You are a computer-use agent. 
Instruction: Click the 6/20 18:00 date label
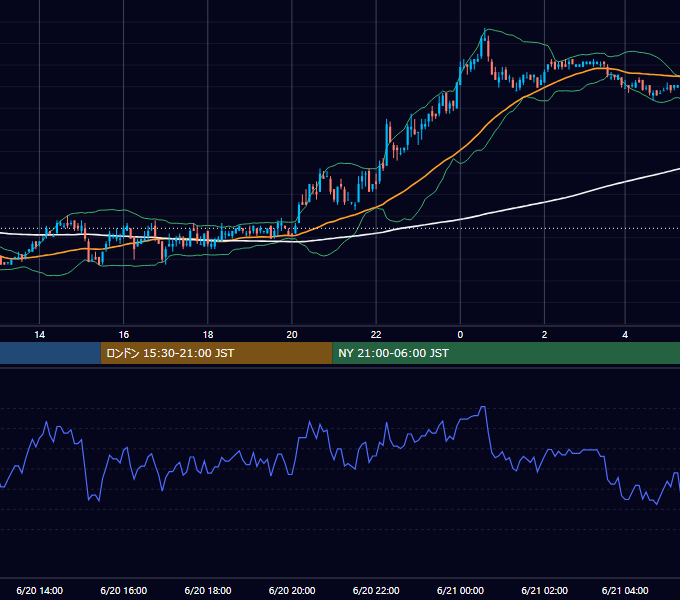[208, 590]
